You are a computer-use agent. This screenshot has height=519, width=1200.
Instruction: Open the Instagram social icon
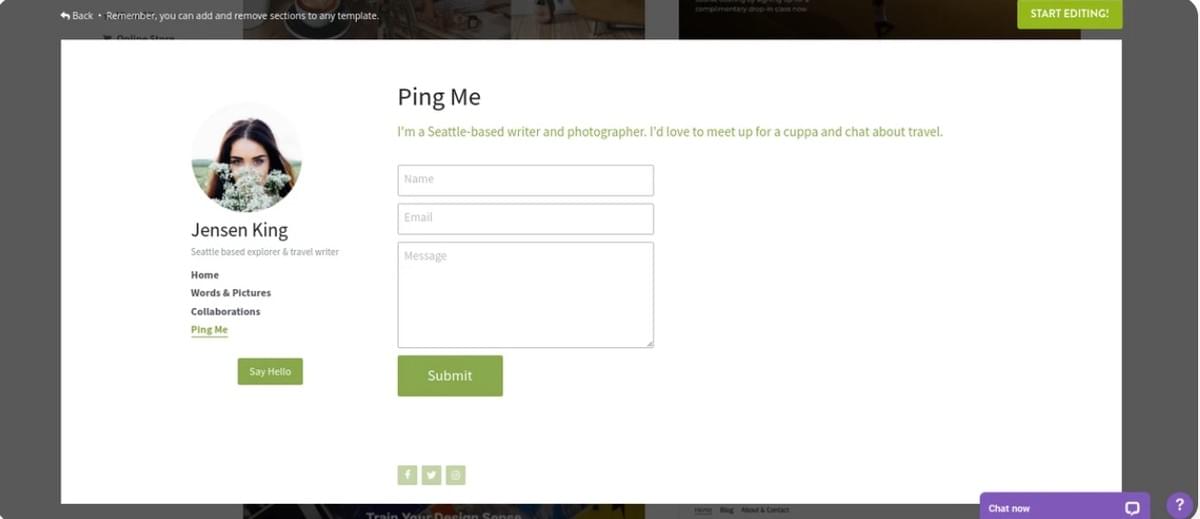[455, 475]
